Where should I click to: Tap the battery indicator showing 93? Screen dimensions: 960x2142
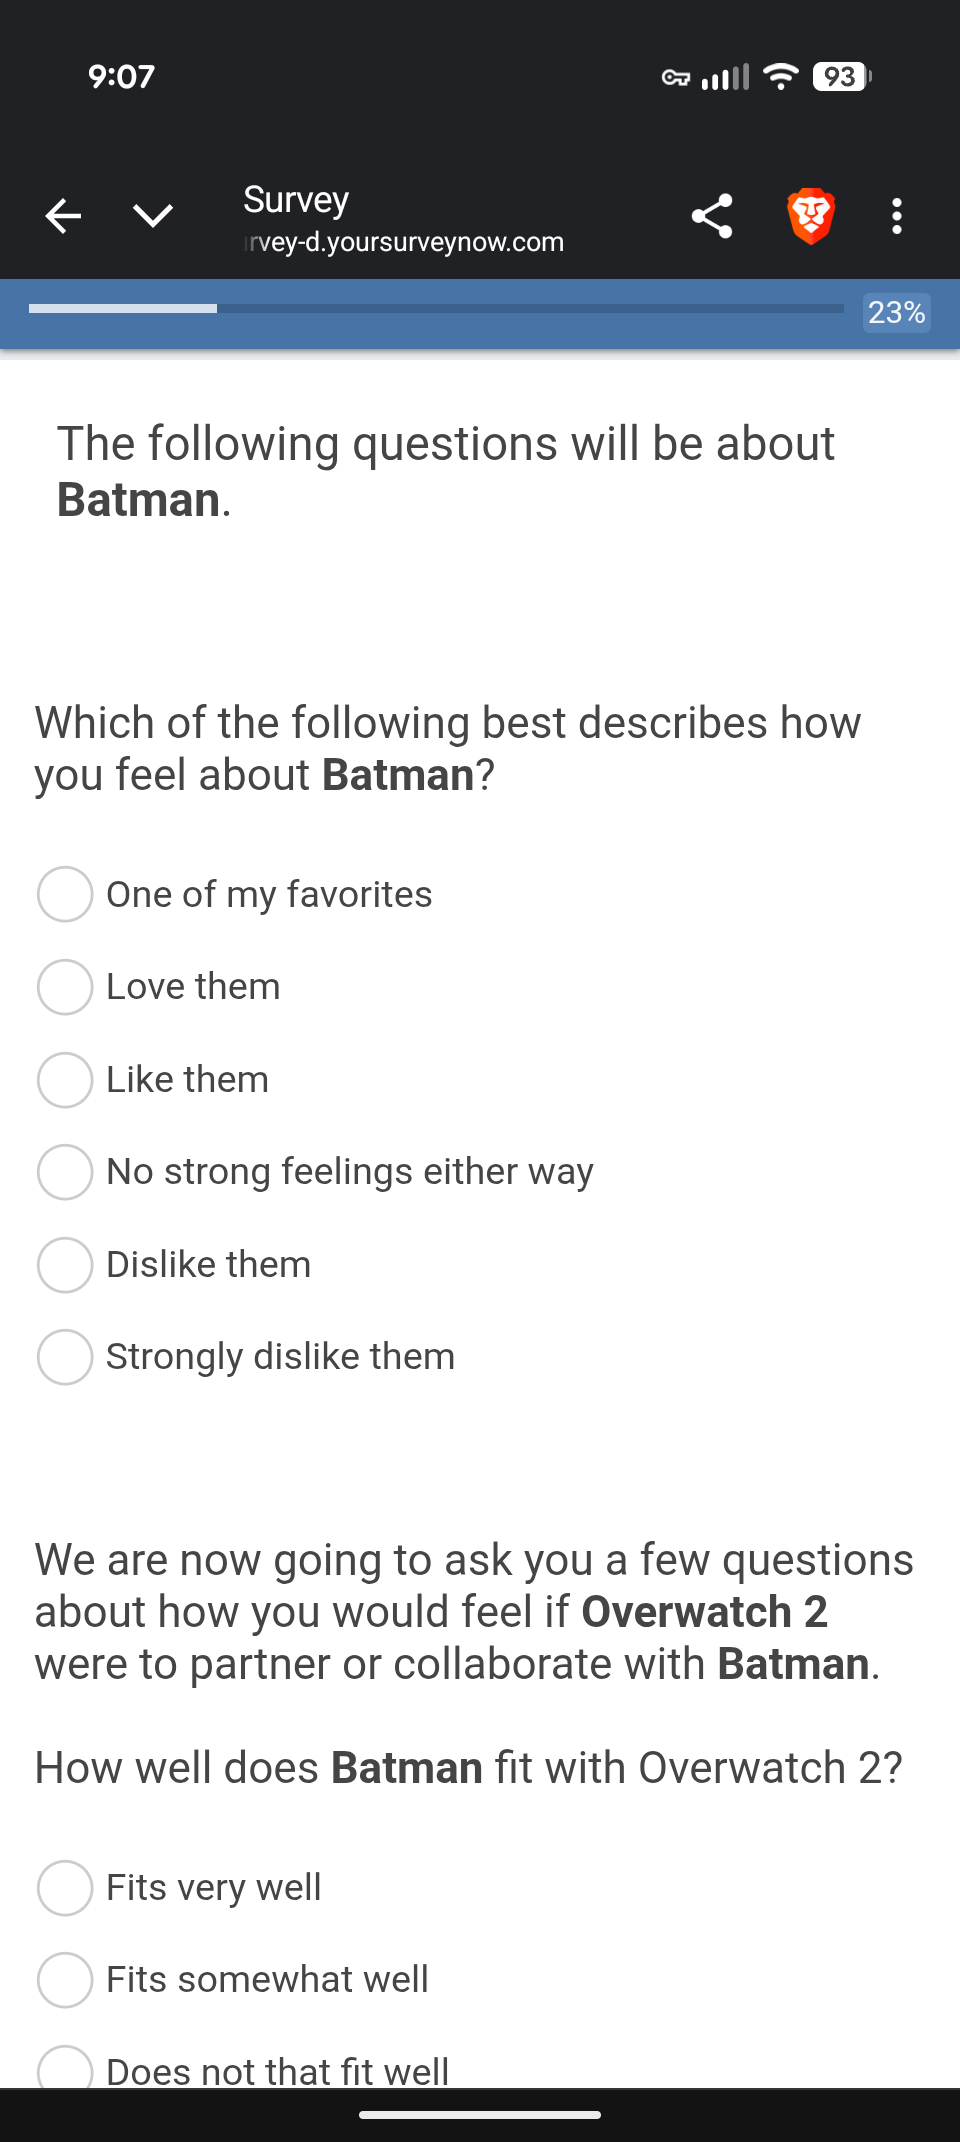[x=842, y=76]
